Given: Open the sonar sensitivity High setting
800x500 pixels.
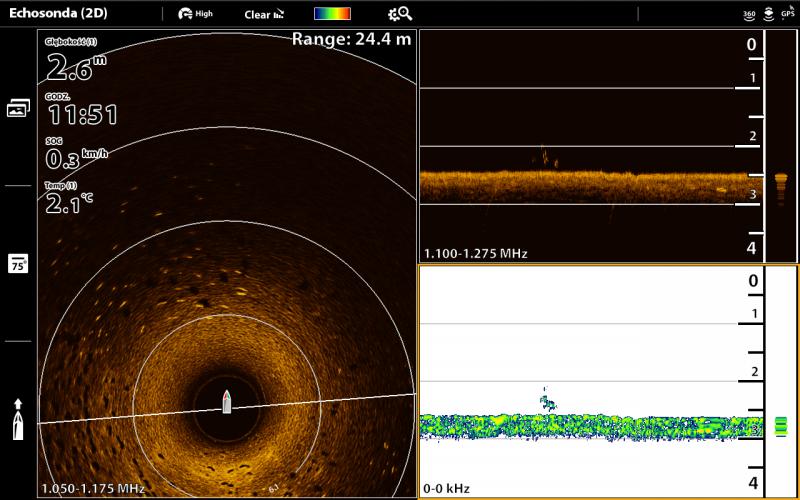Looking at the screenshot, I should (x=195, y=14).
